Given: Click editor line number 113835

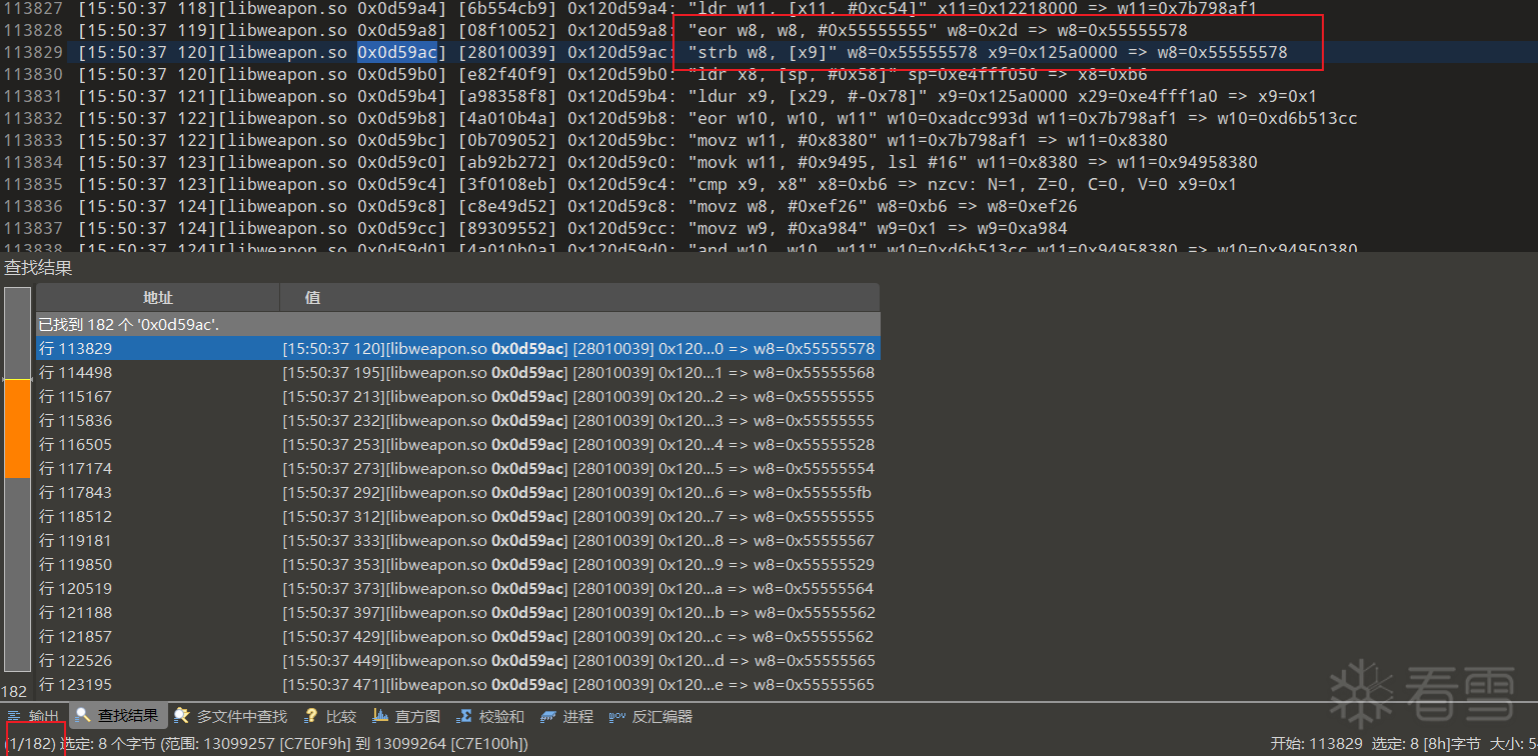Looking at the screenshot, I should 33,184.
